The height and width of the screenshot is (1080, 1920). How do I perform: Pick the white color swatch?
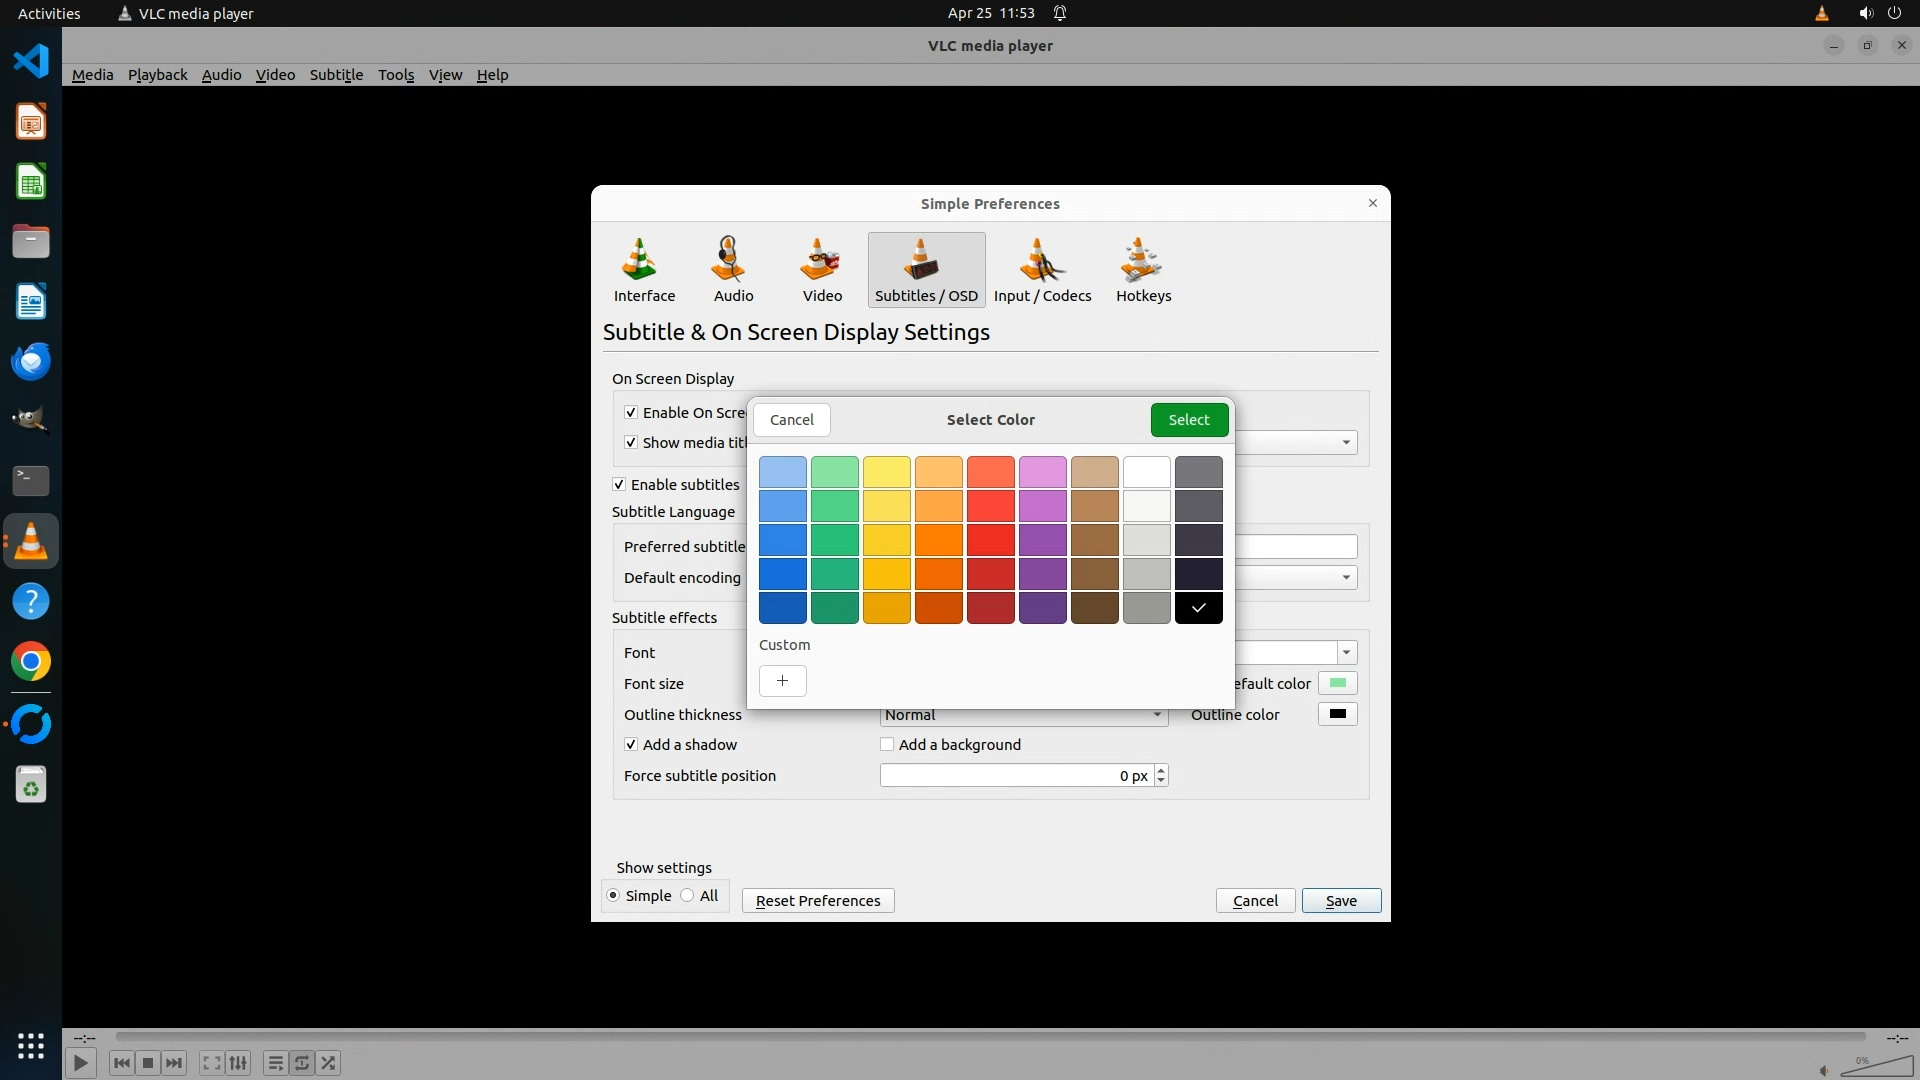click(1146, 472)
